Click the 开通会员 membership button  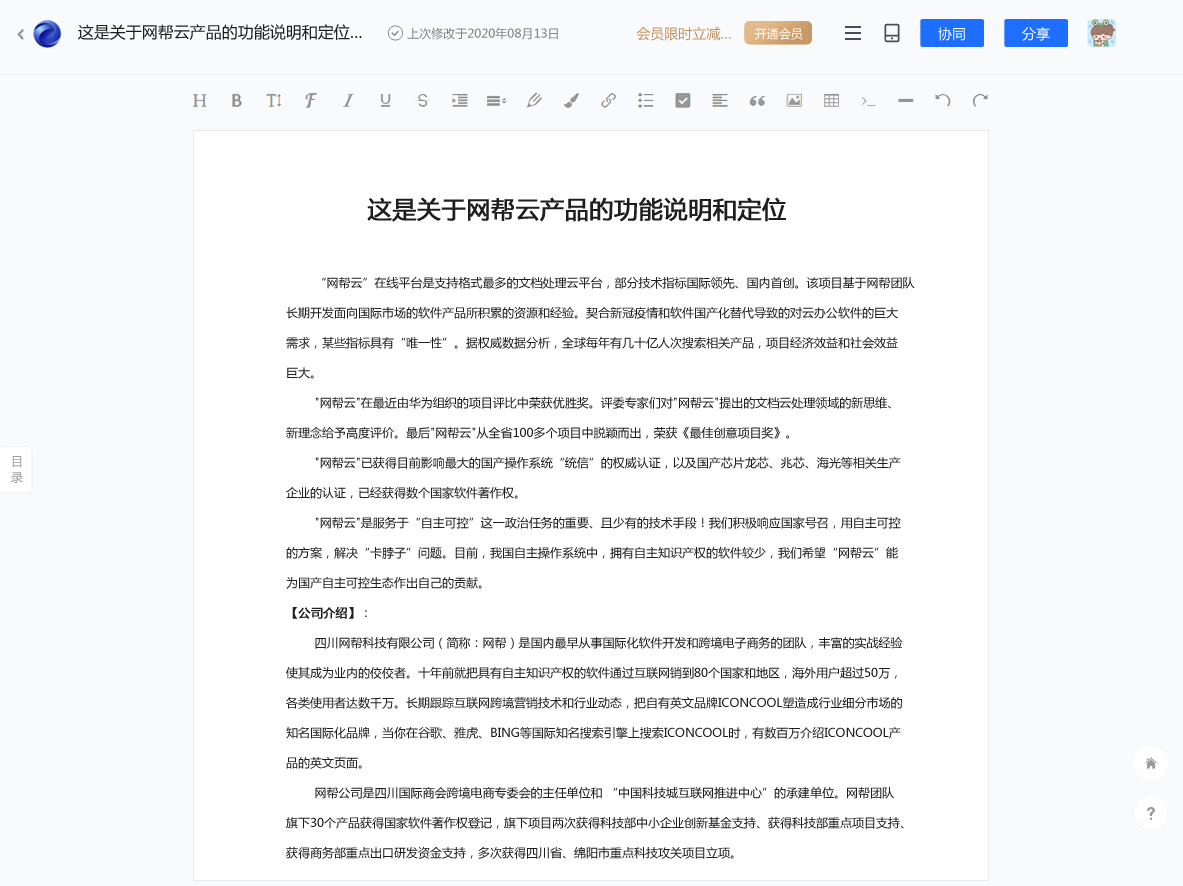[778, 33]
